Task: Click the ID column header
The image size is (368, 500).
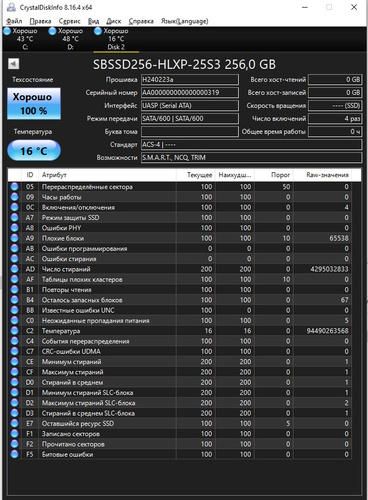Action: tap(30, 175)
